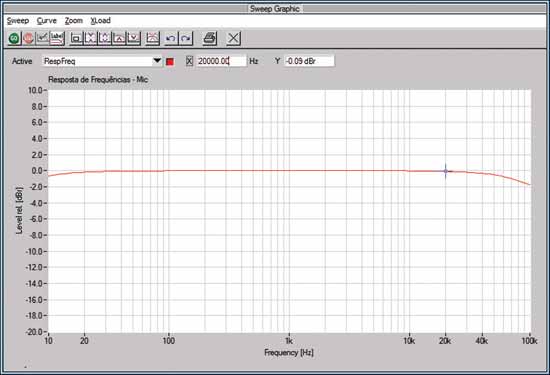Click the X close icon in toolbar
The width and height of the screenshot is (550, 375).
[x=234, y=38]
